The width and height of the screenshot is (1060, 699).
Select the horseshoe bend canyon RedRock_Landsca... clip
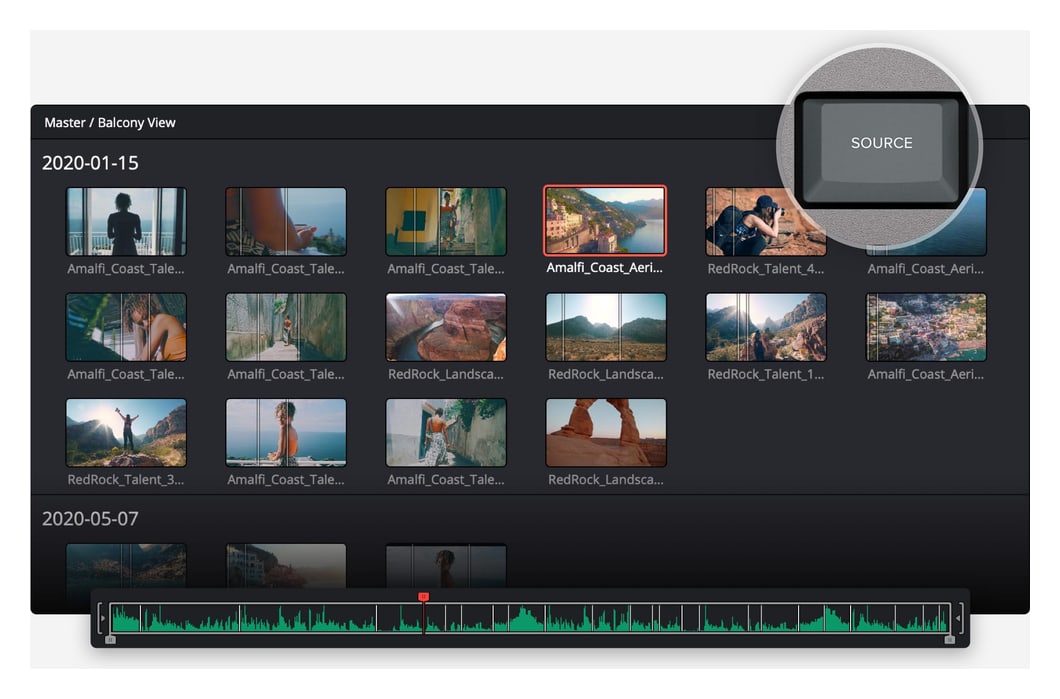pyautogui.click(x=445, y=327)
